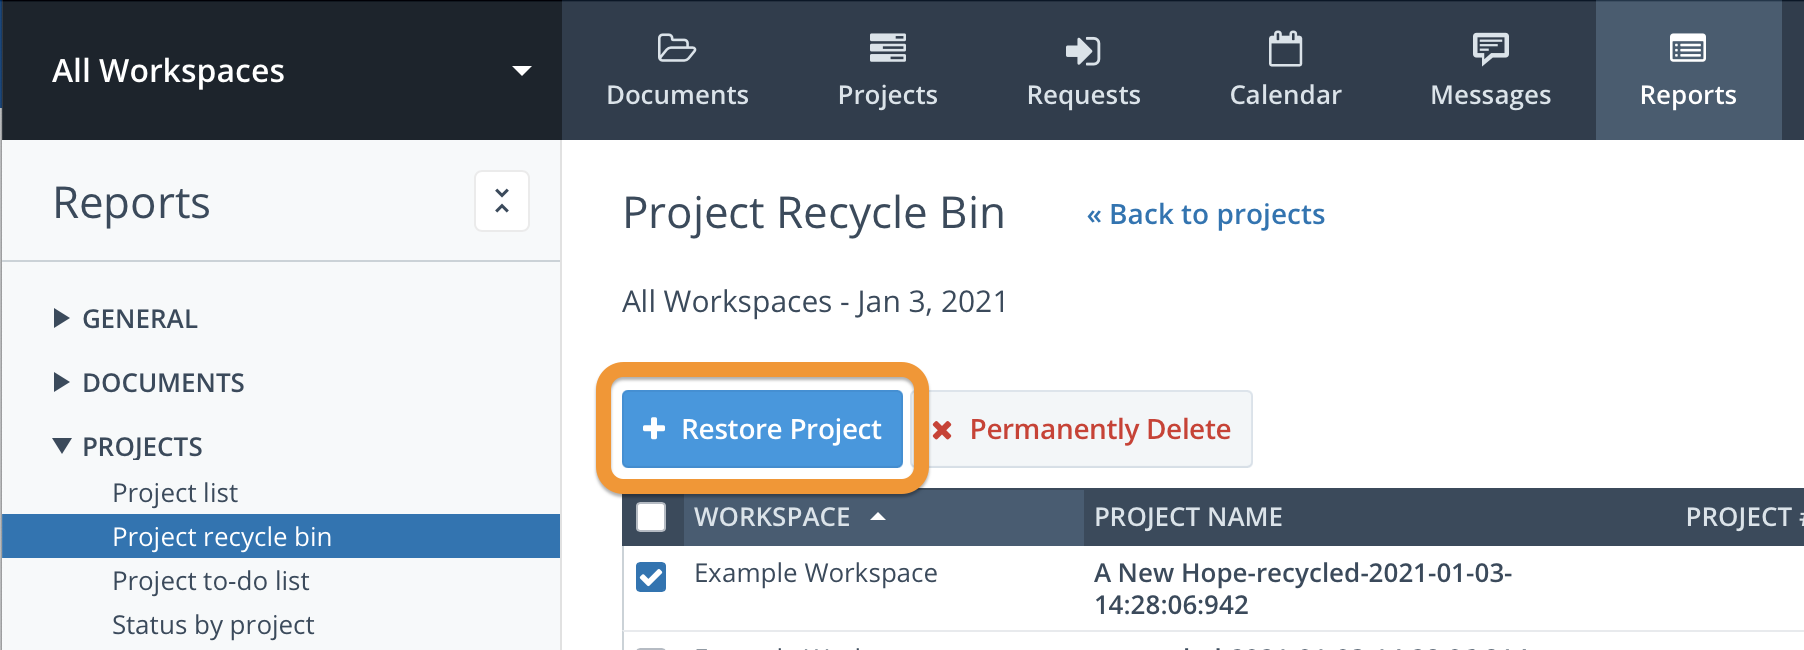The height and width of the screenshot is (650, 1804).
Task: Click the Reports list icon
Action: point(1688,48)
